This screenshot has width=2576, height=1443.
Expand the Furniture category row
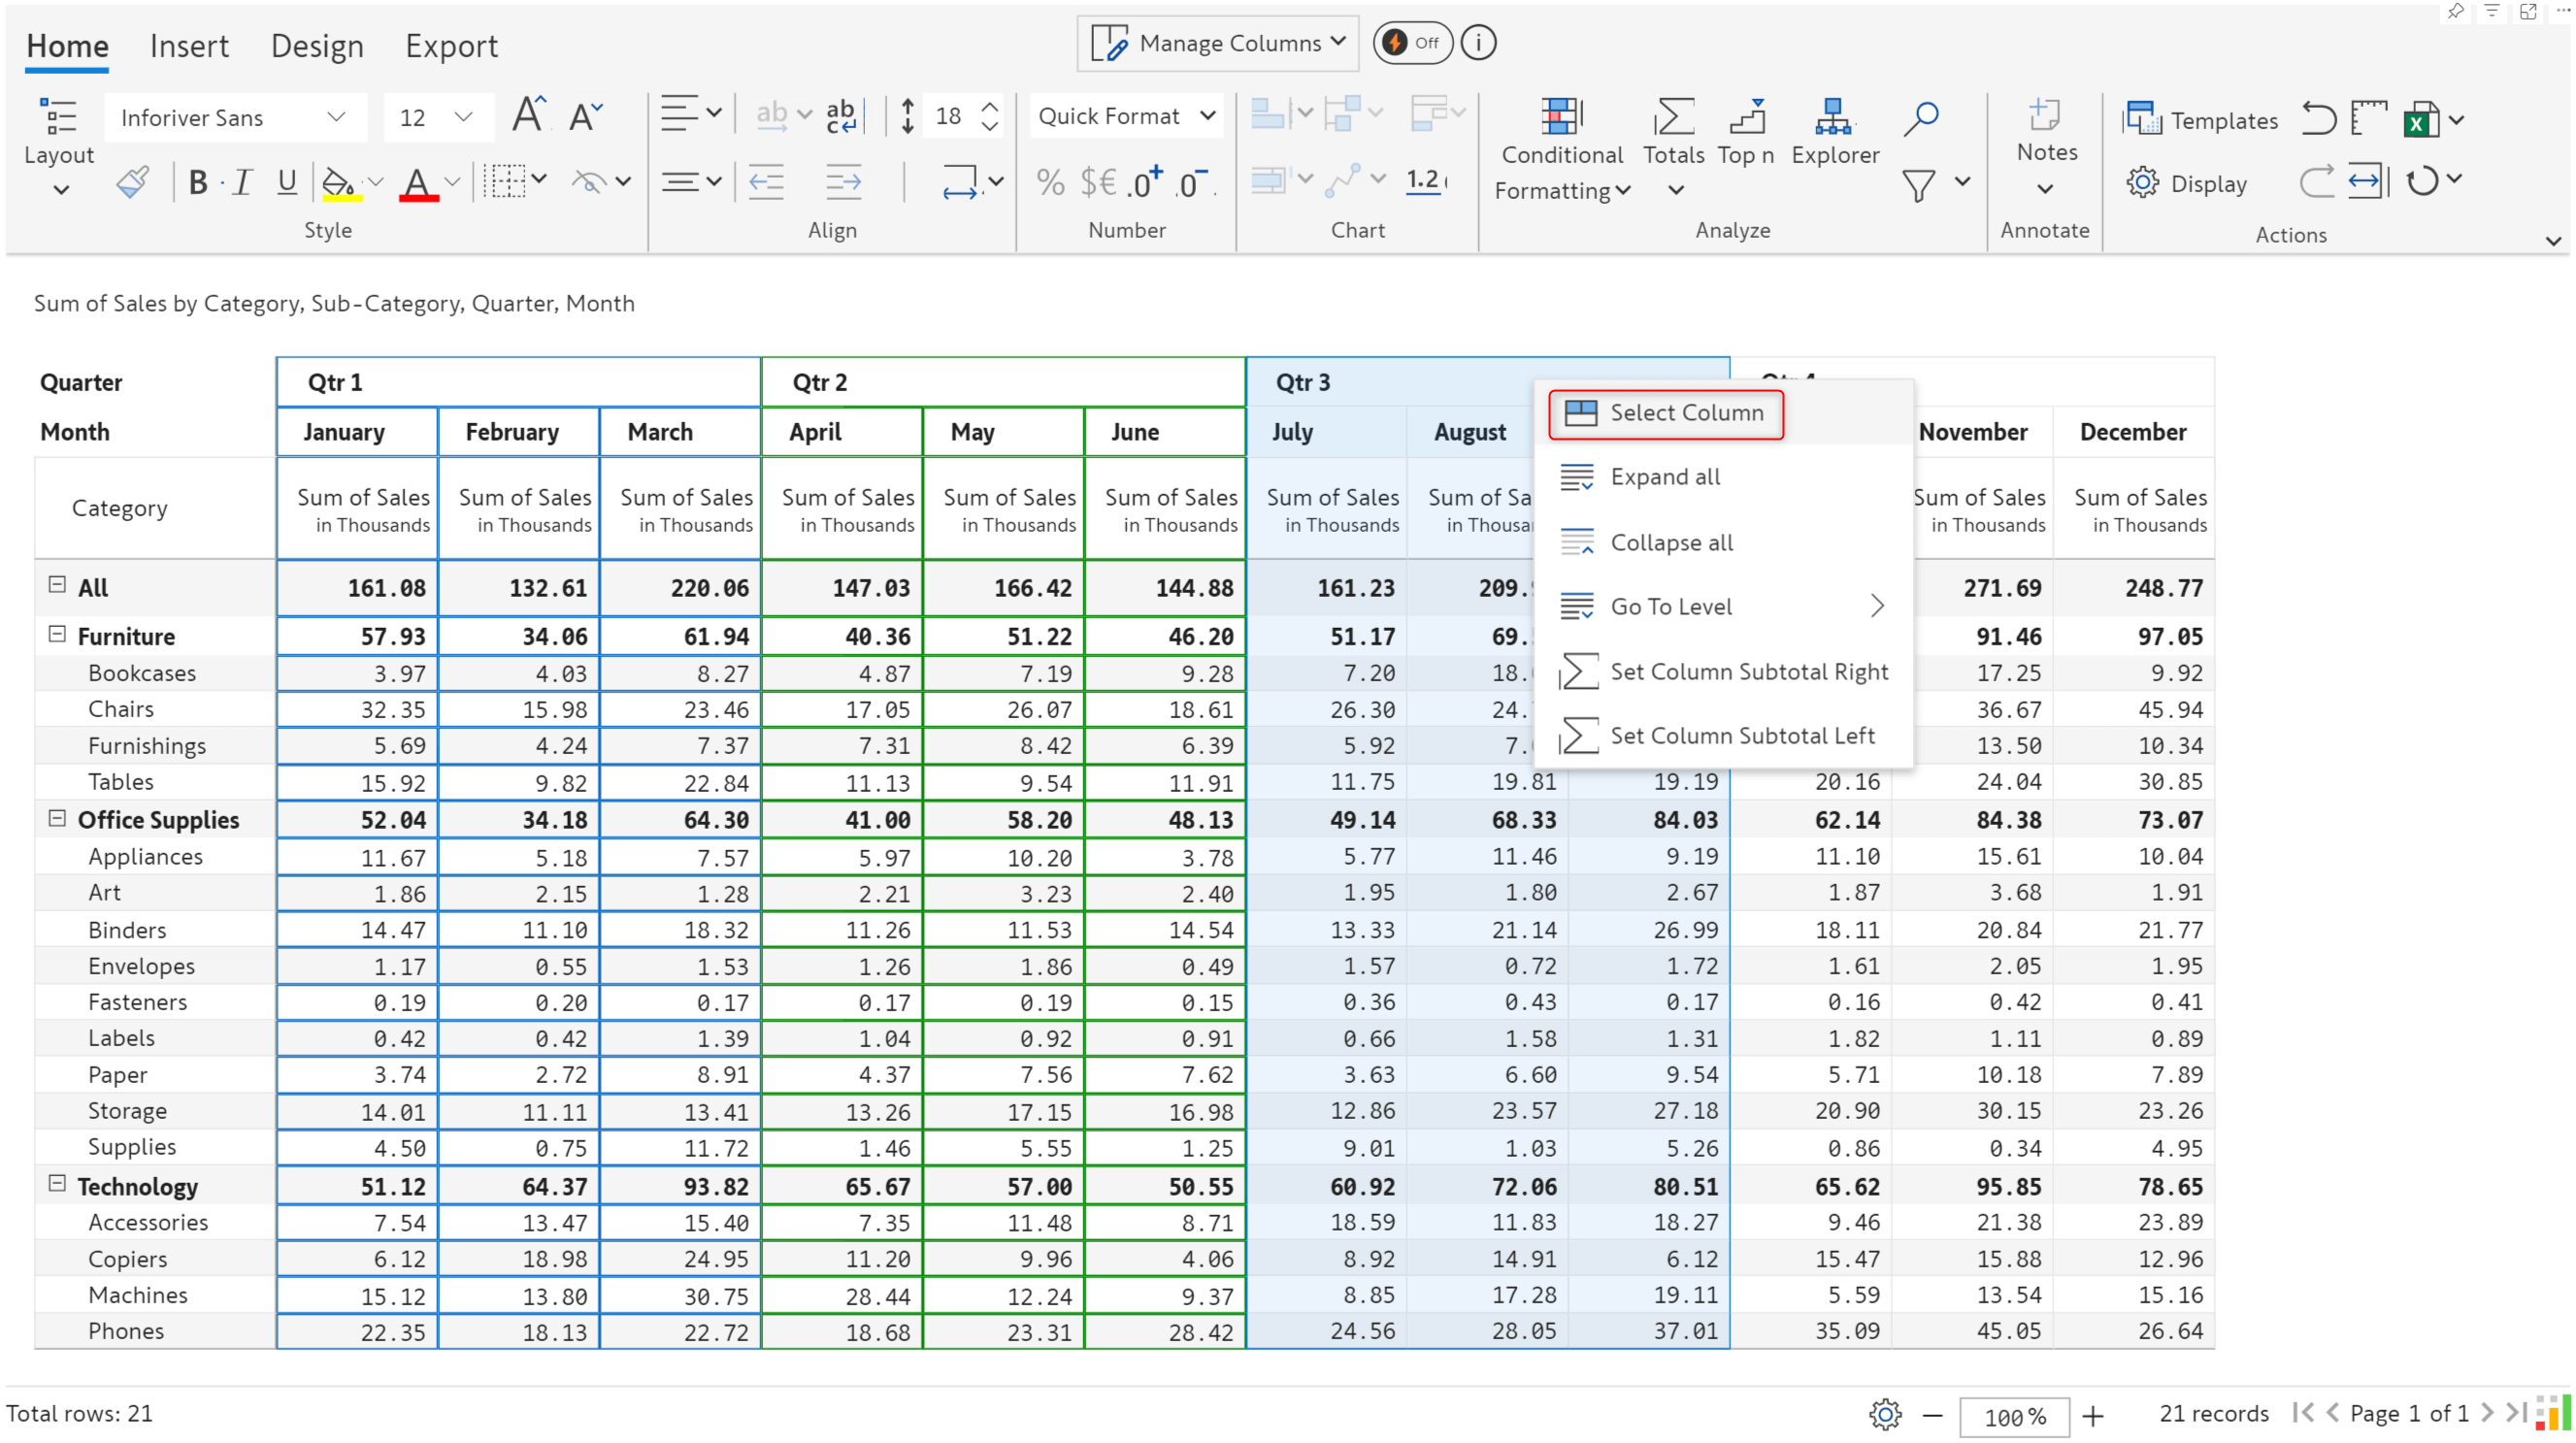(56, 635)
